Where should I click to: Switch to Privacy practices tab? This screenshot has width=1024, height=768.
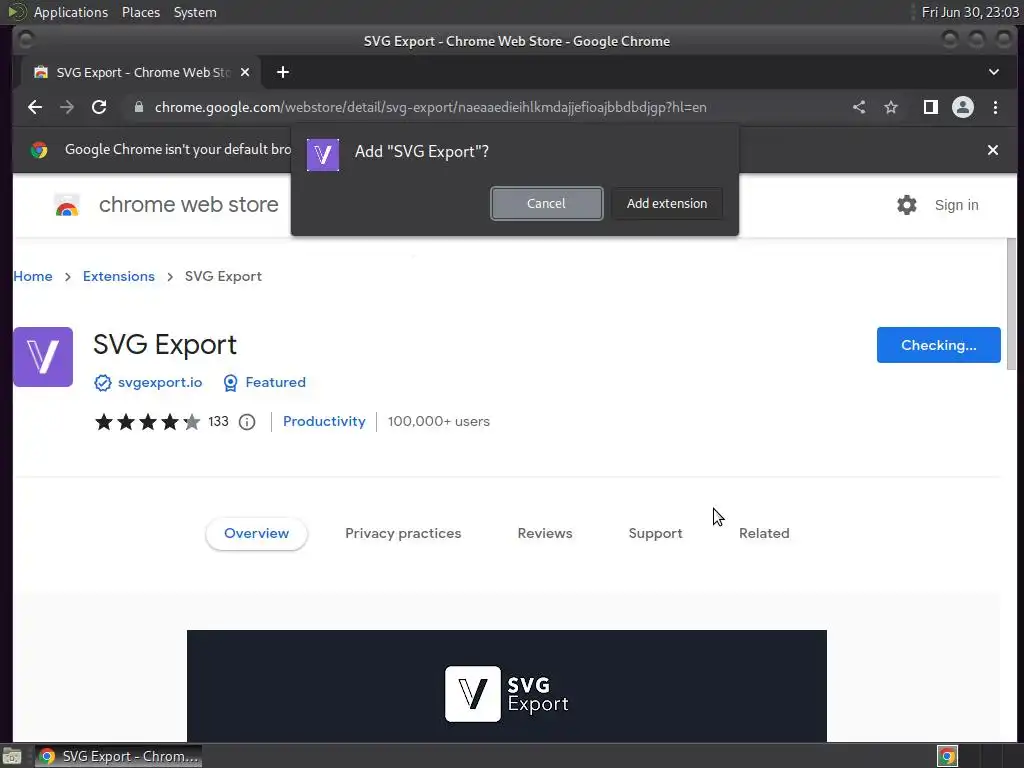click(x=403, y=534)
